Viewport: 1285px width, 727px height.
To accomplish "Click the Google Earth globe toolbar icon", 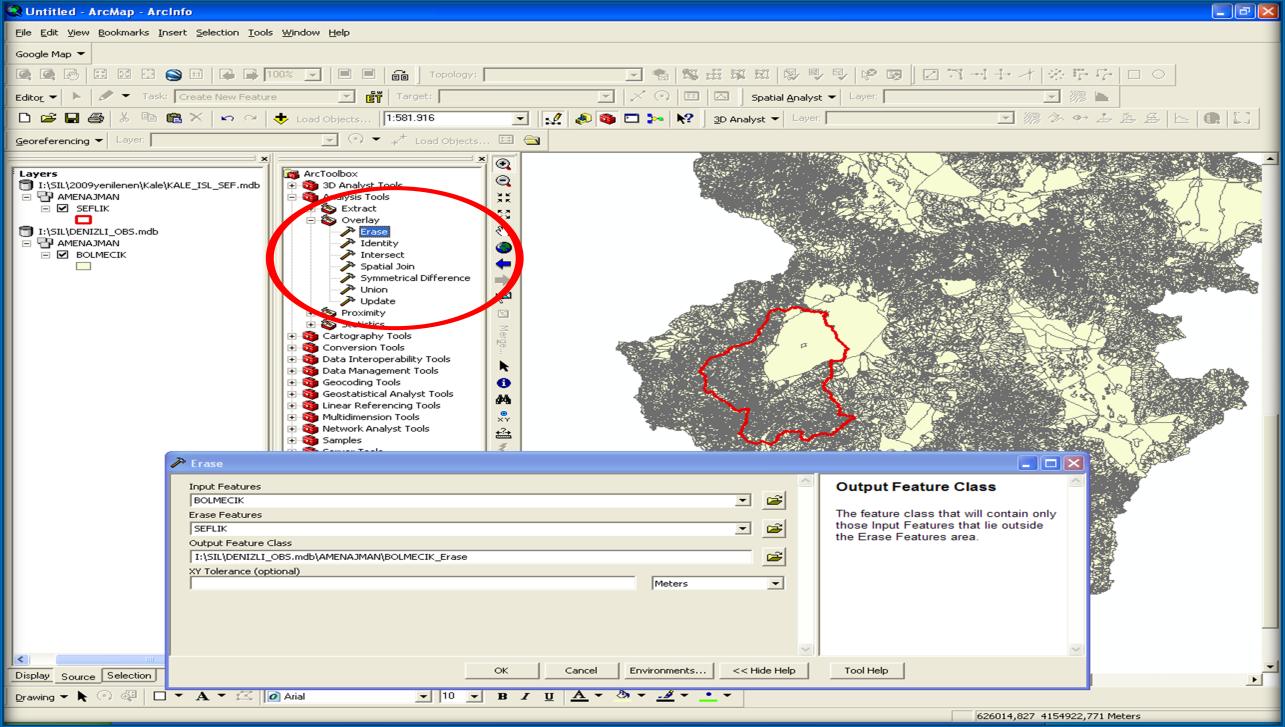I will 174,75.
